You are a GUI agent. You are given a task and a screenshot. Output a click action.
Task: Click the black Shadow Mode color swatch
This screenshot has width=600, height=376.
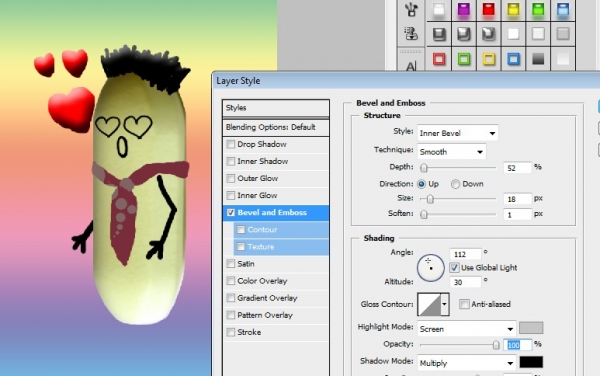click(x=531, y=362)
